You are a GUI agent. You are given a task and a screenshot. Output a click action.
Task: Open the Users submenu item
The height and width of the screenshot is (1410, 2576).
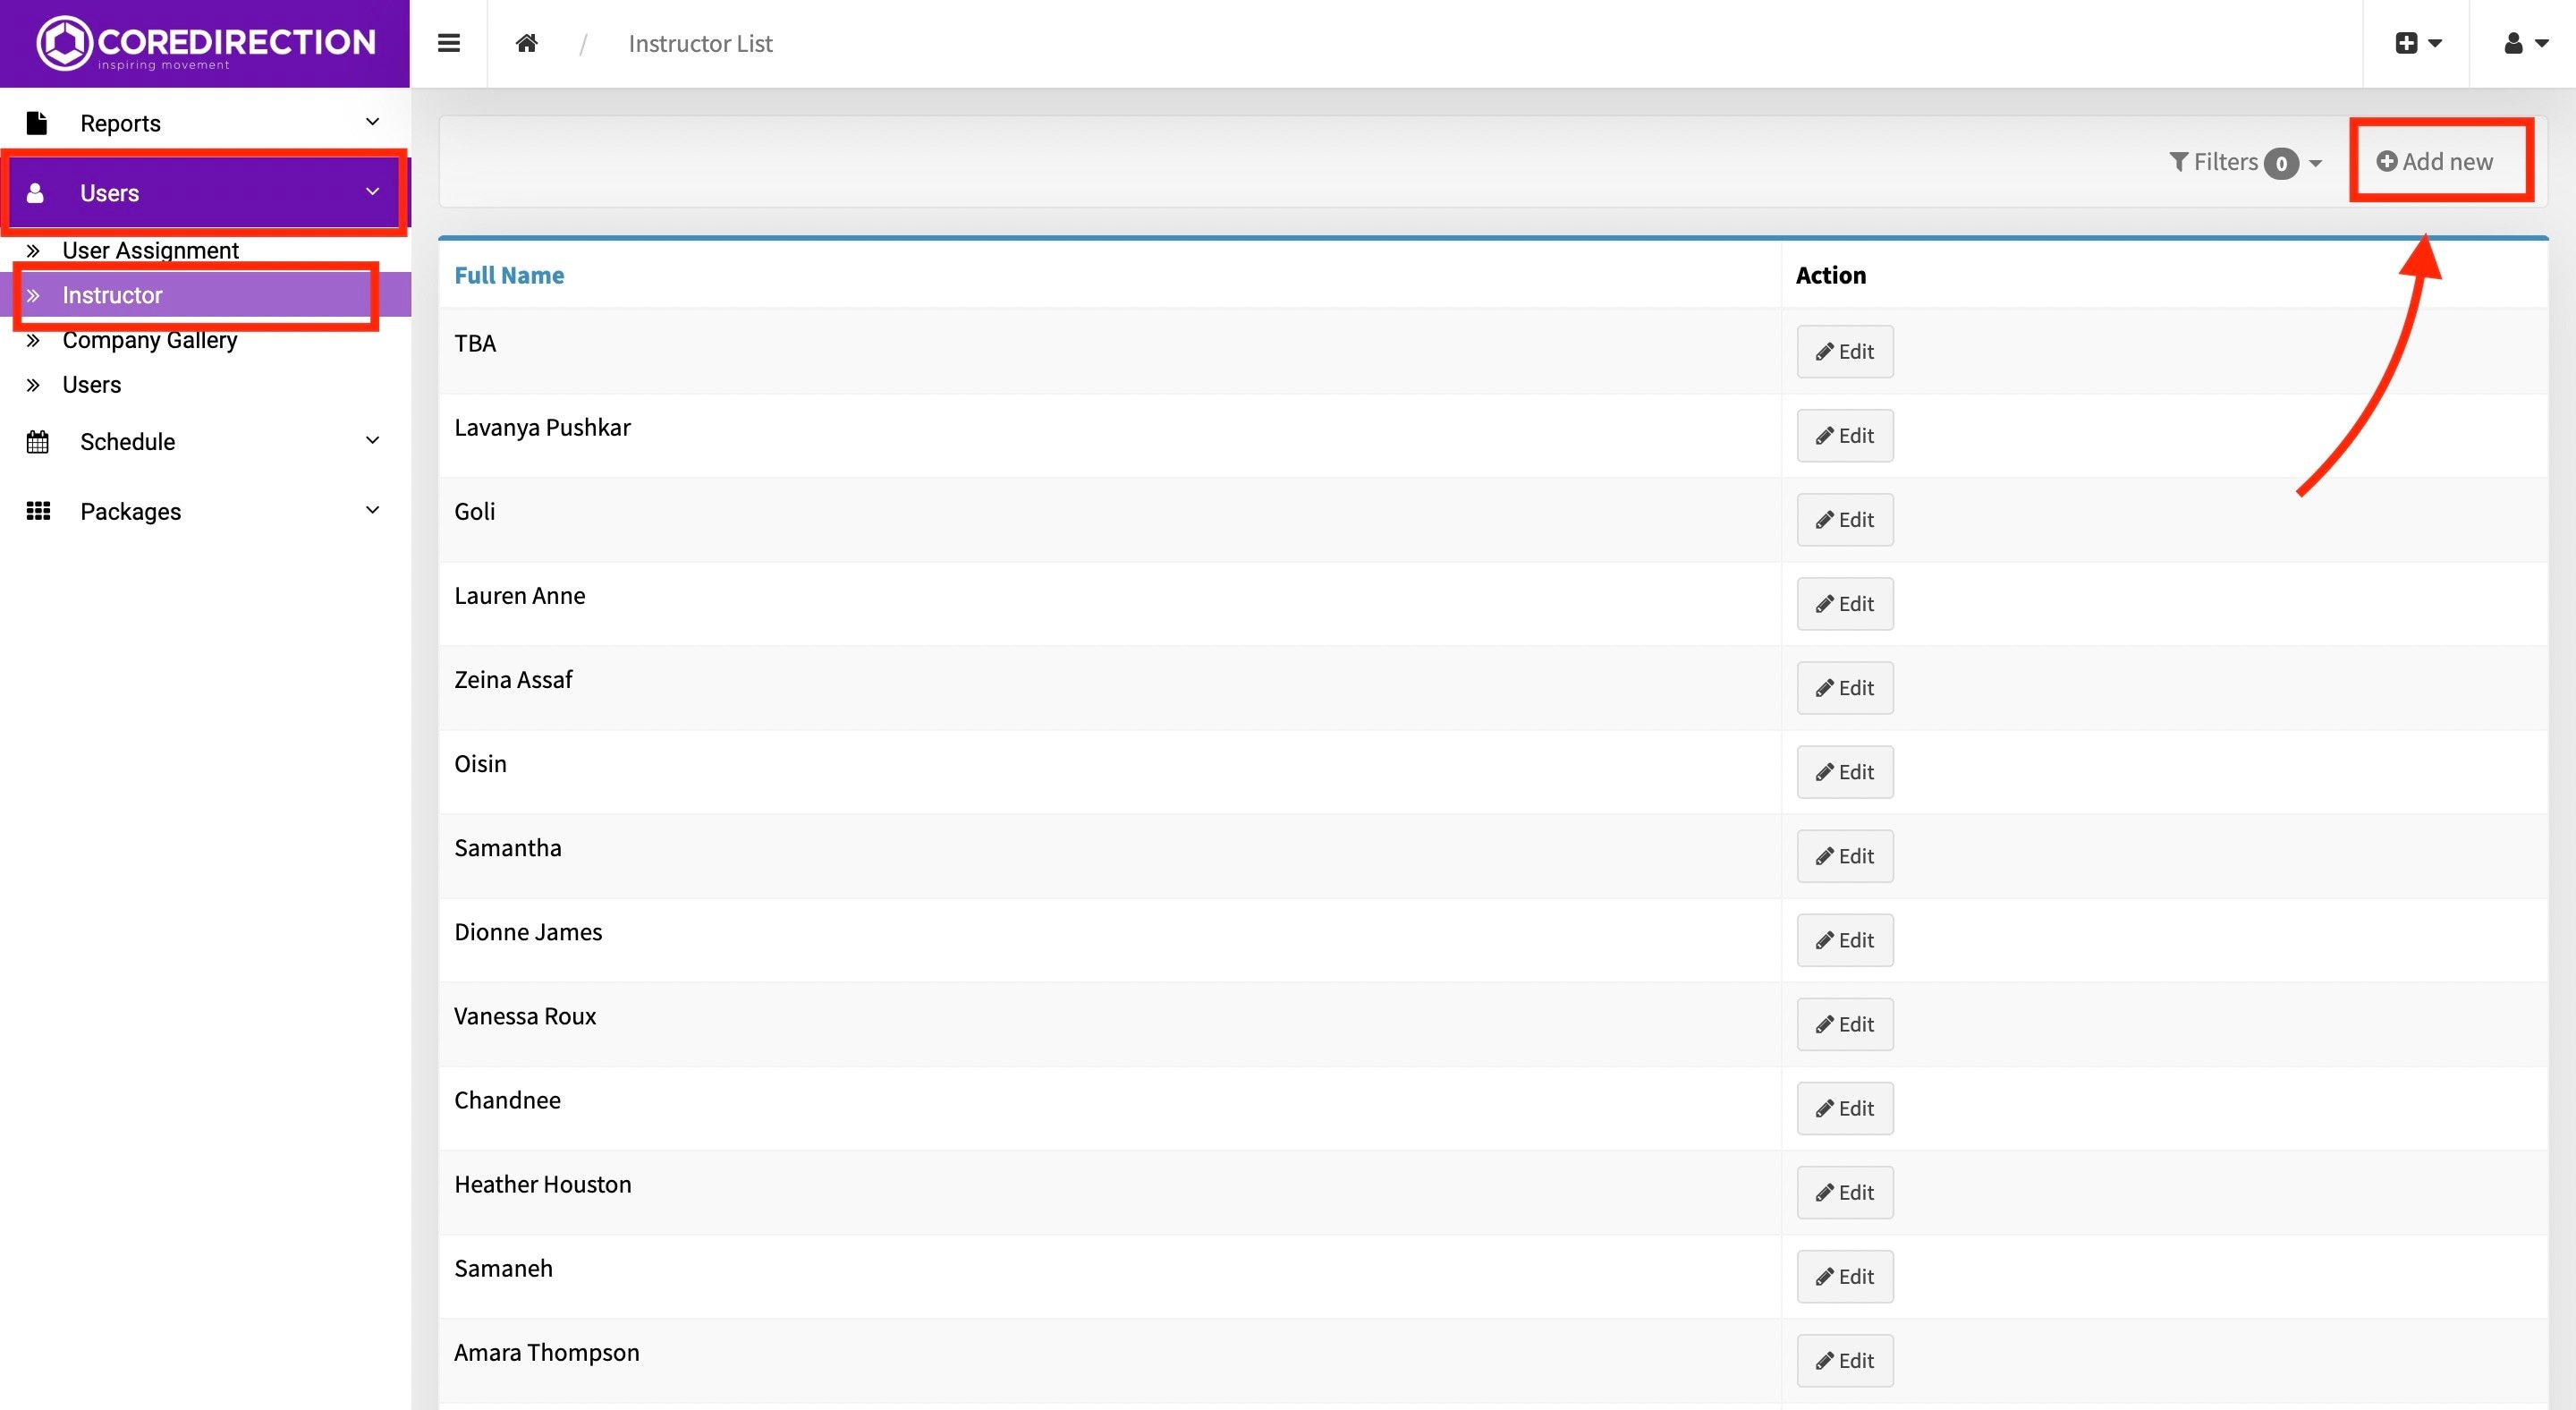(x=92, y=385)
